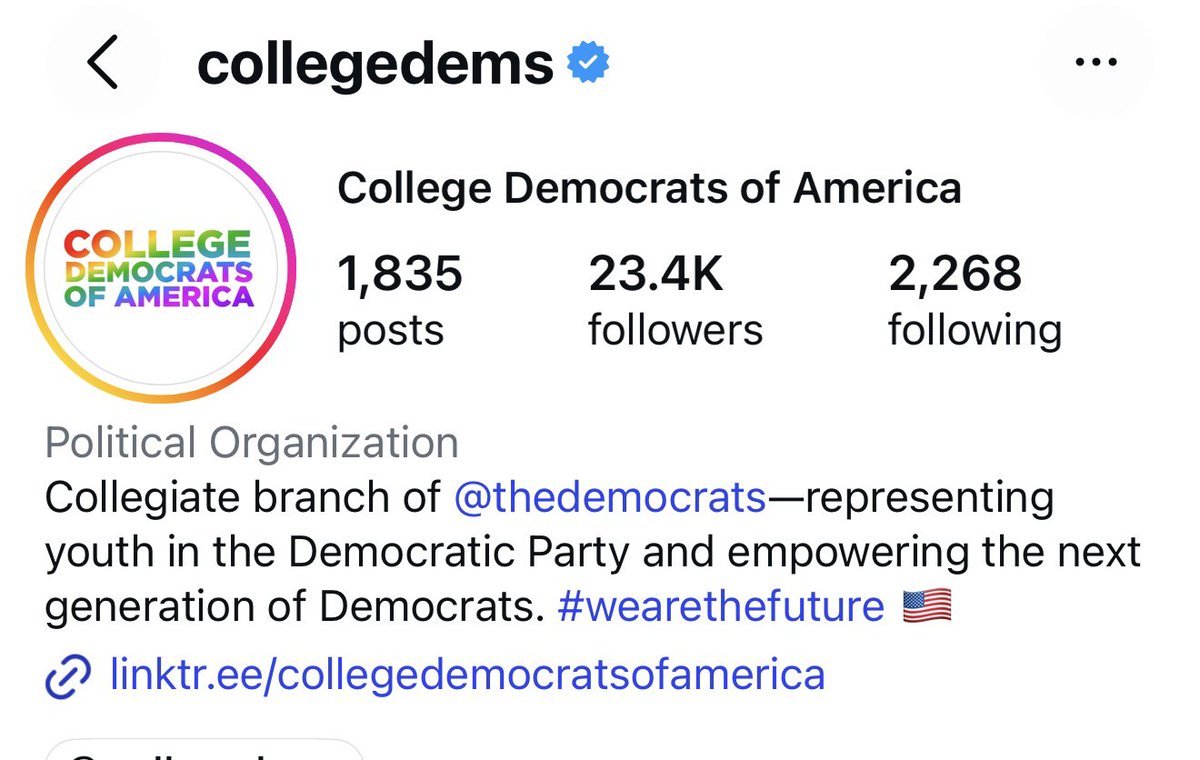Image resolution: width=1200 pixels, height=760 pixels.
Task: Show the 2,268 following list
Action: tap(975, 300)
